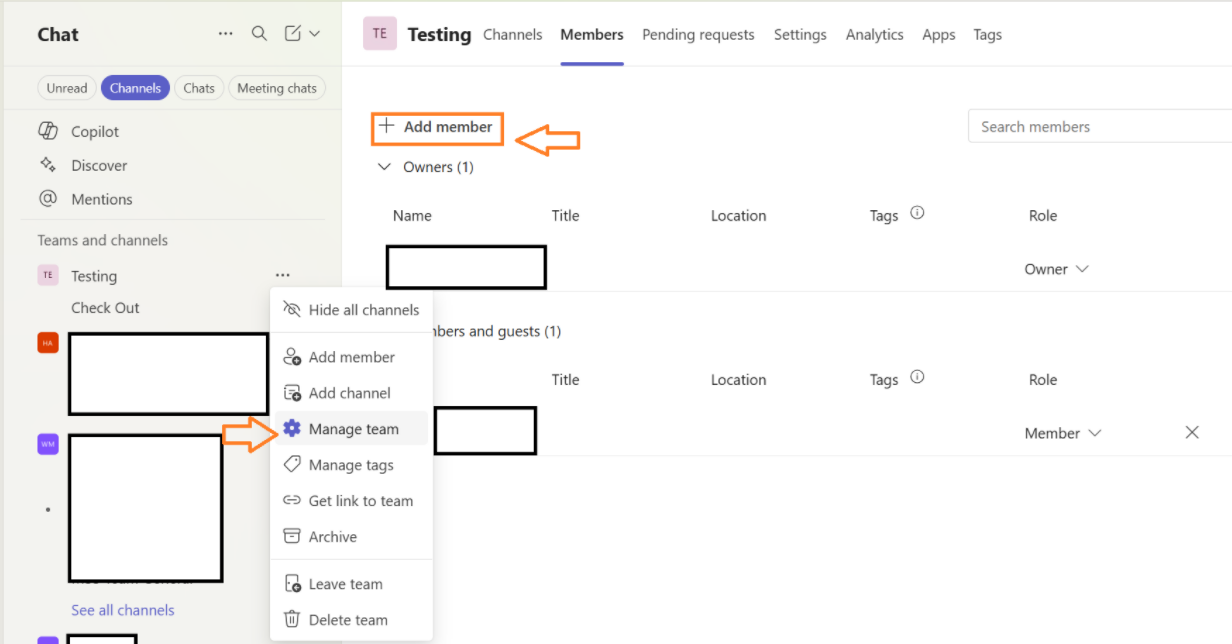This screenshot has height=644, width=1232.
Task: Select the Testing team in sidebar
Action: [94, 276]
